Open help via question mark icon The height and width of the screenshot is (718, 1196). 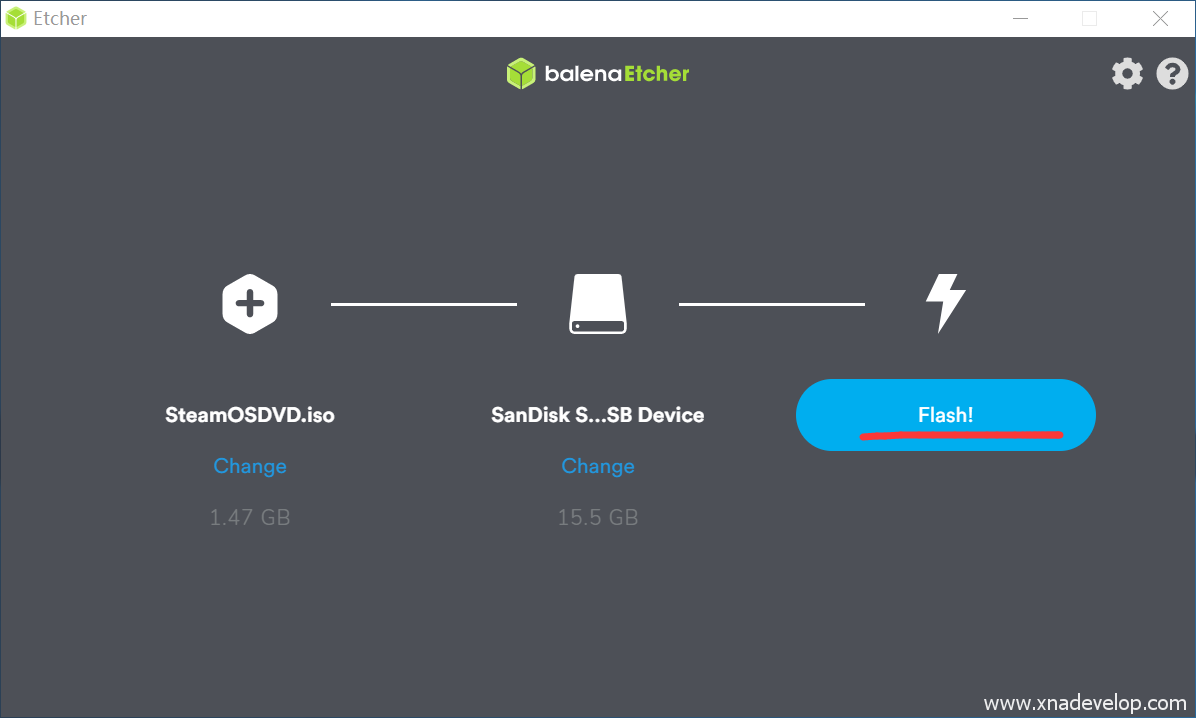tap(1172, 73)
